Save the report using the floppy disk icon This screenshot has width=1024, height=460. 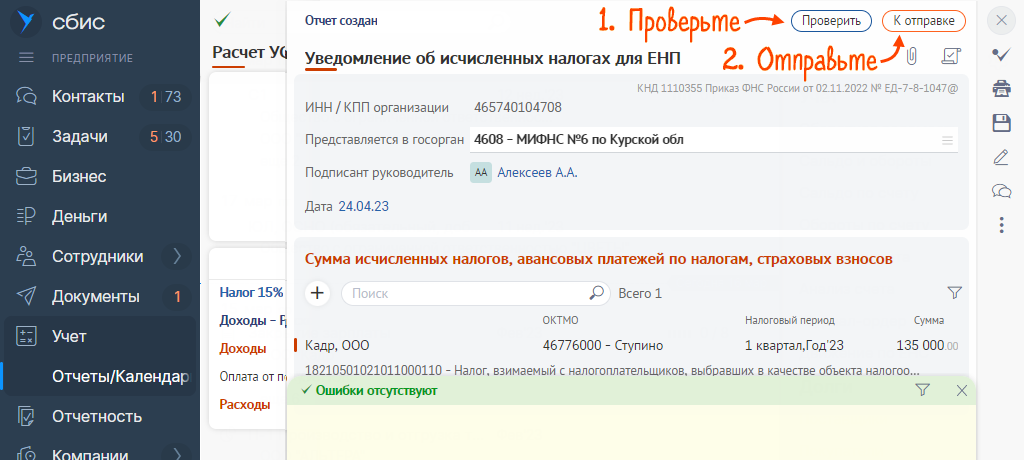[1000, 123]
